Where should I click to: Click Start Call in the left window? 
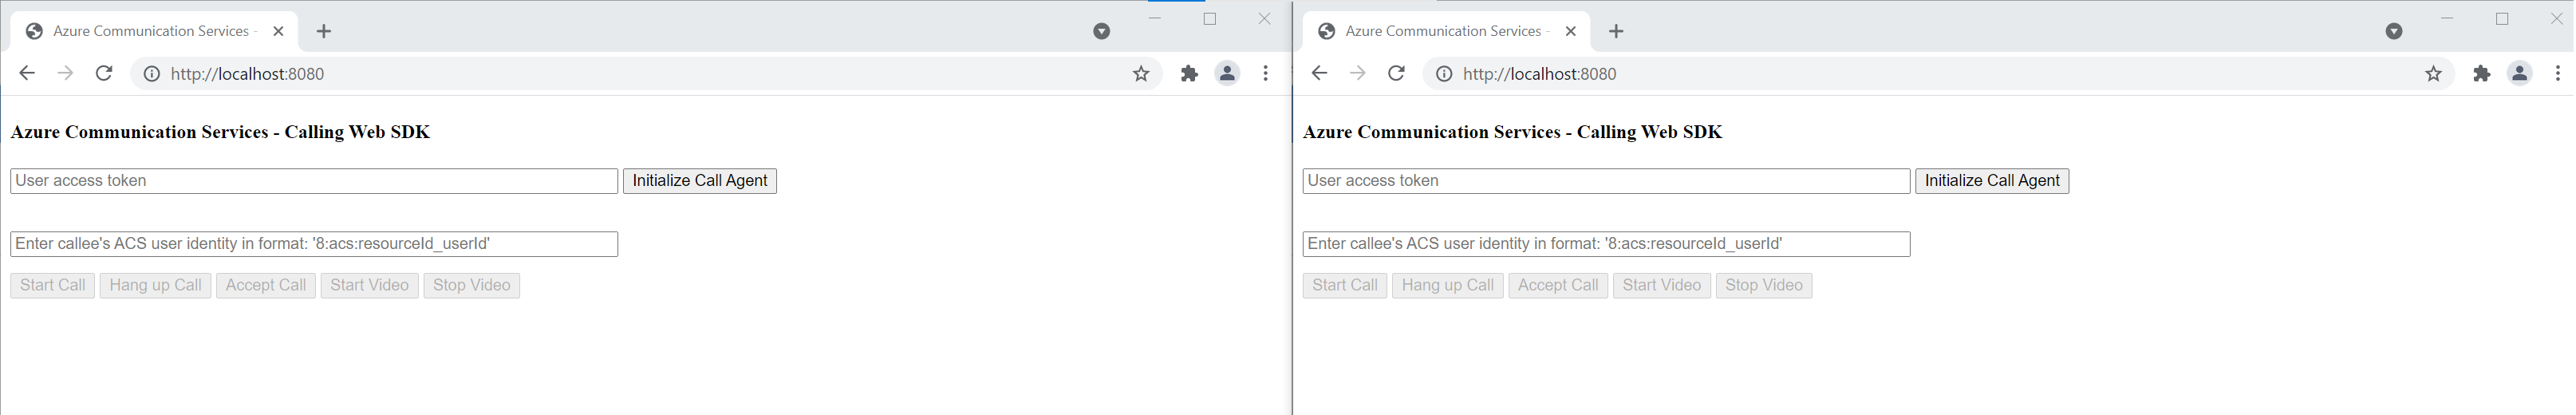point(53,285)
